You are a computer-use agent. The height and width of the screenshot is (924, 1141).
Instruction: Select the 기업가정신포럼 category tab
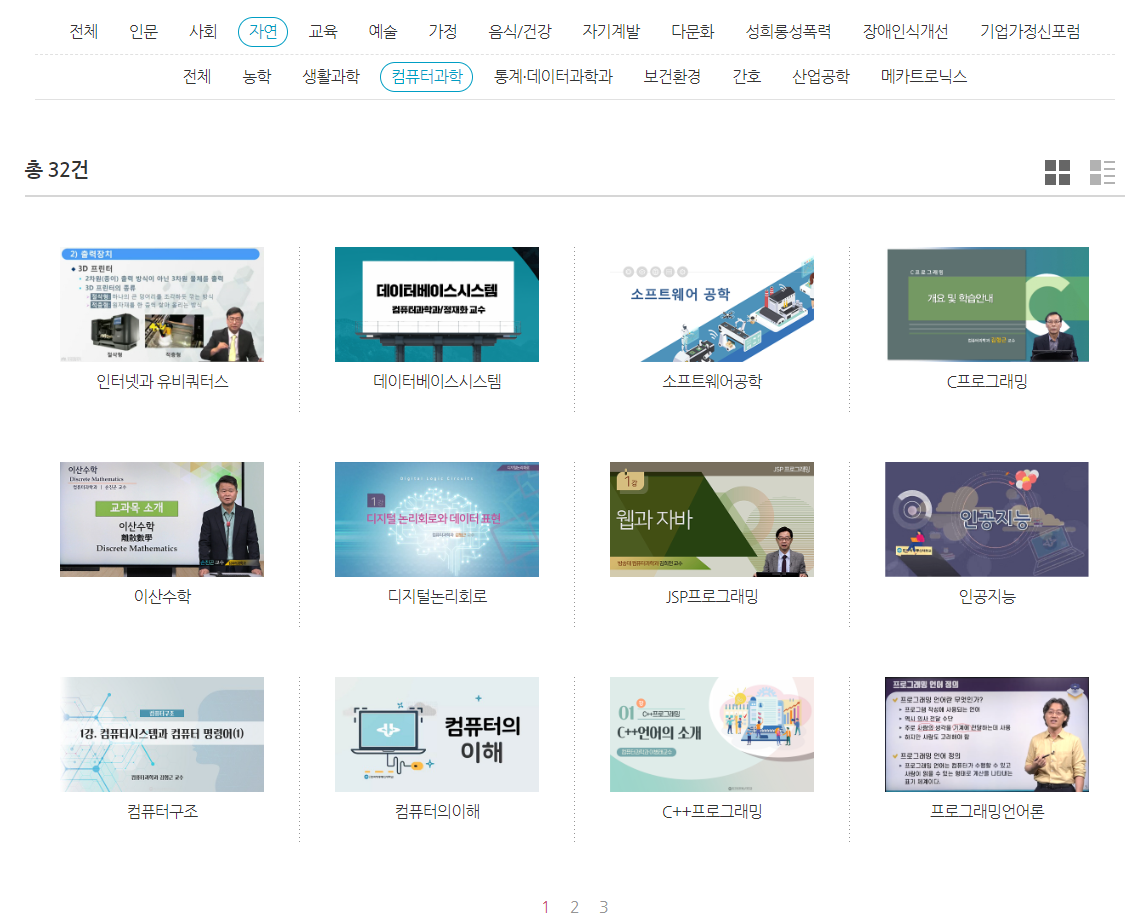coord(1030,31)
